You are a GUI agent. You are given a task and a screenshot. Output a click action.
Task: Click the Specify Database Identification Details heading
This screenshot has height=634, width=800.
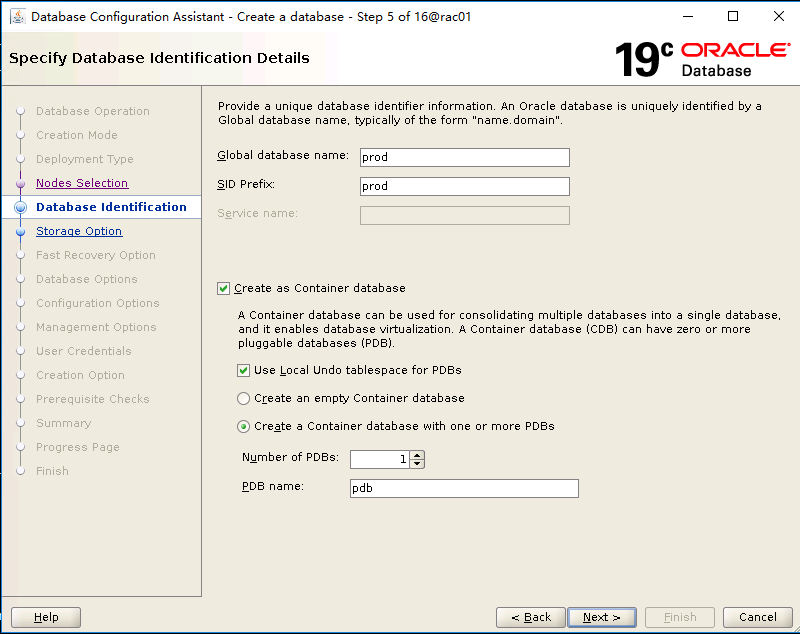(159, 58)
